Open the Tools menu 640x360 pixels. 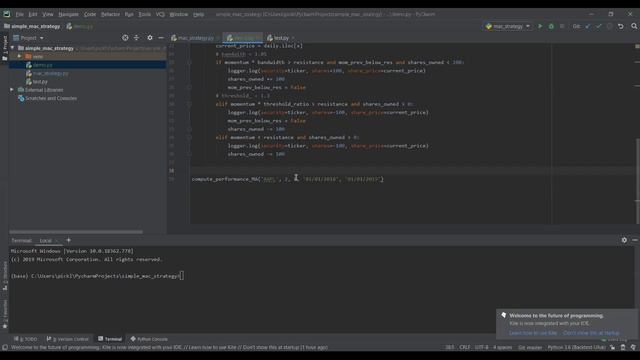pos(144,14)
